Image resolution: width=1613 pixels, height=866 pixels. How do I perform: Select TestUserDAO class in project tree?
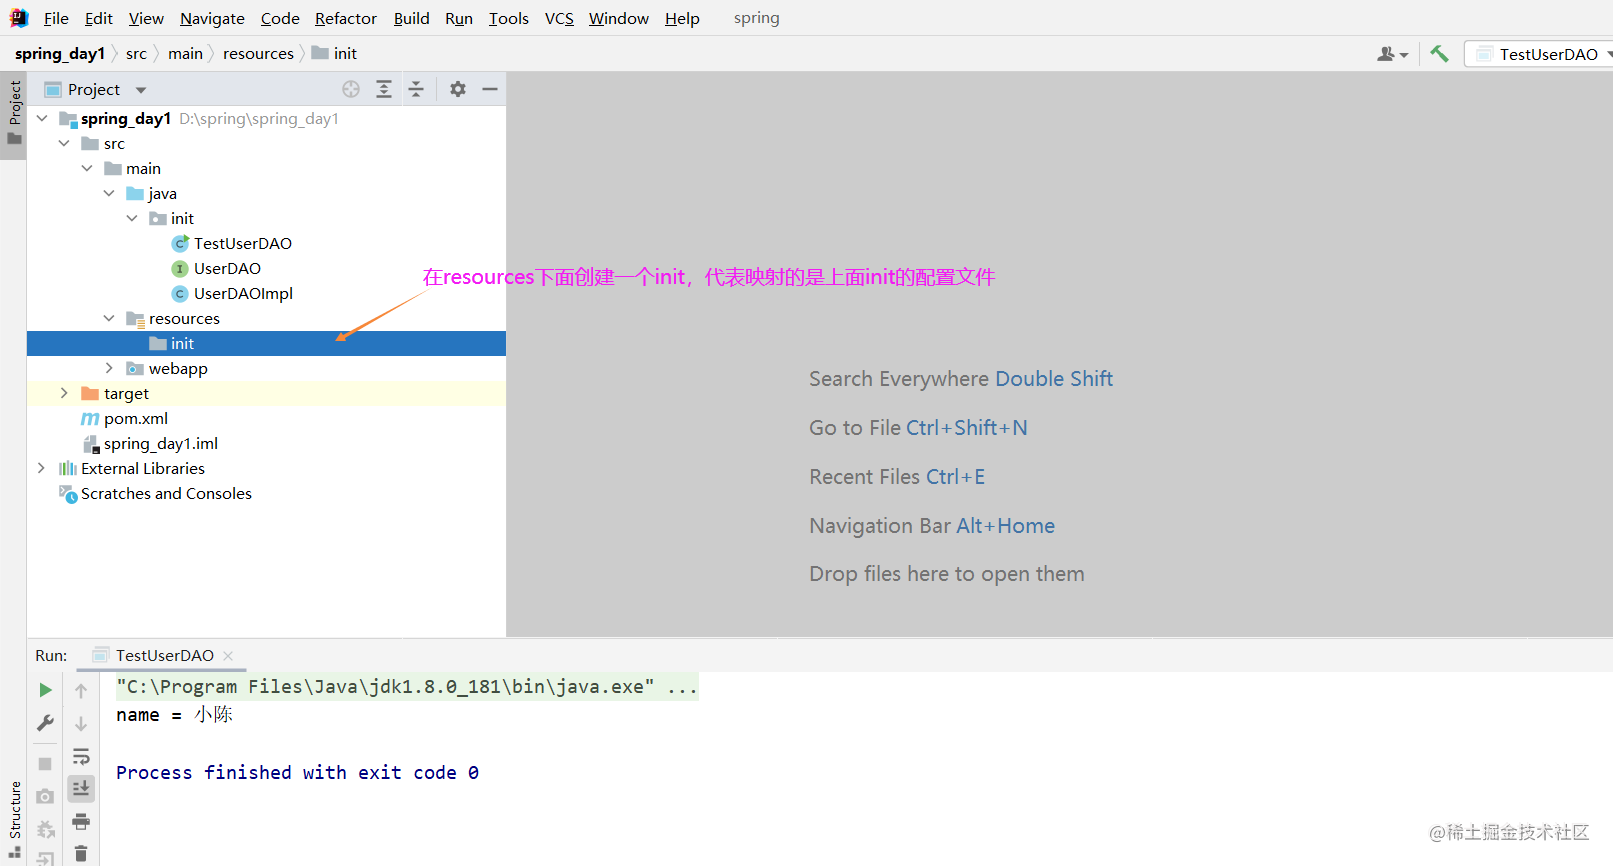tap(242, 243)
